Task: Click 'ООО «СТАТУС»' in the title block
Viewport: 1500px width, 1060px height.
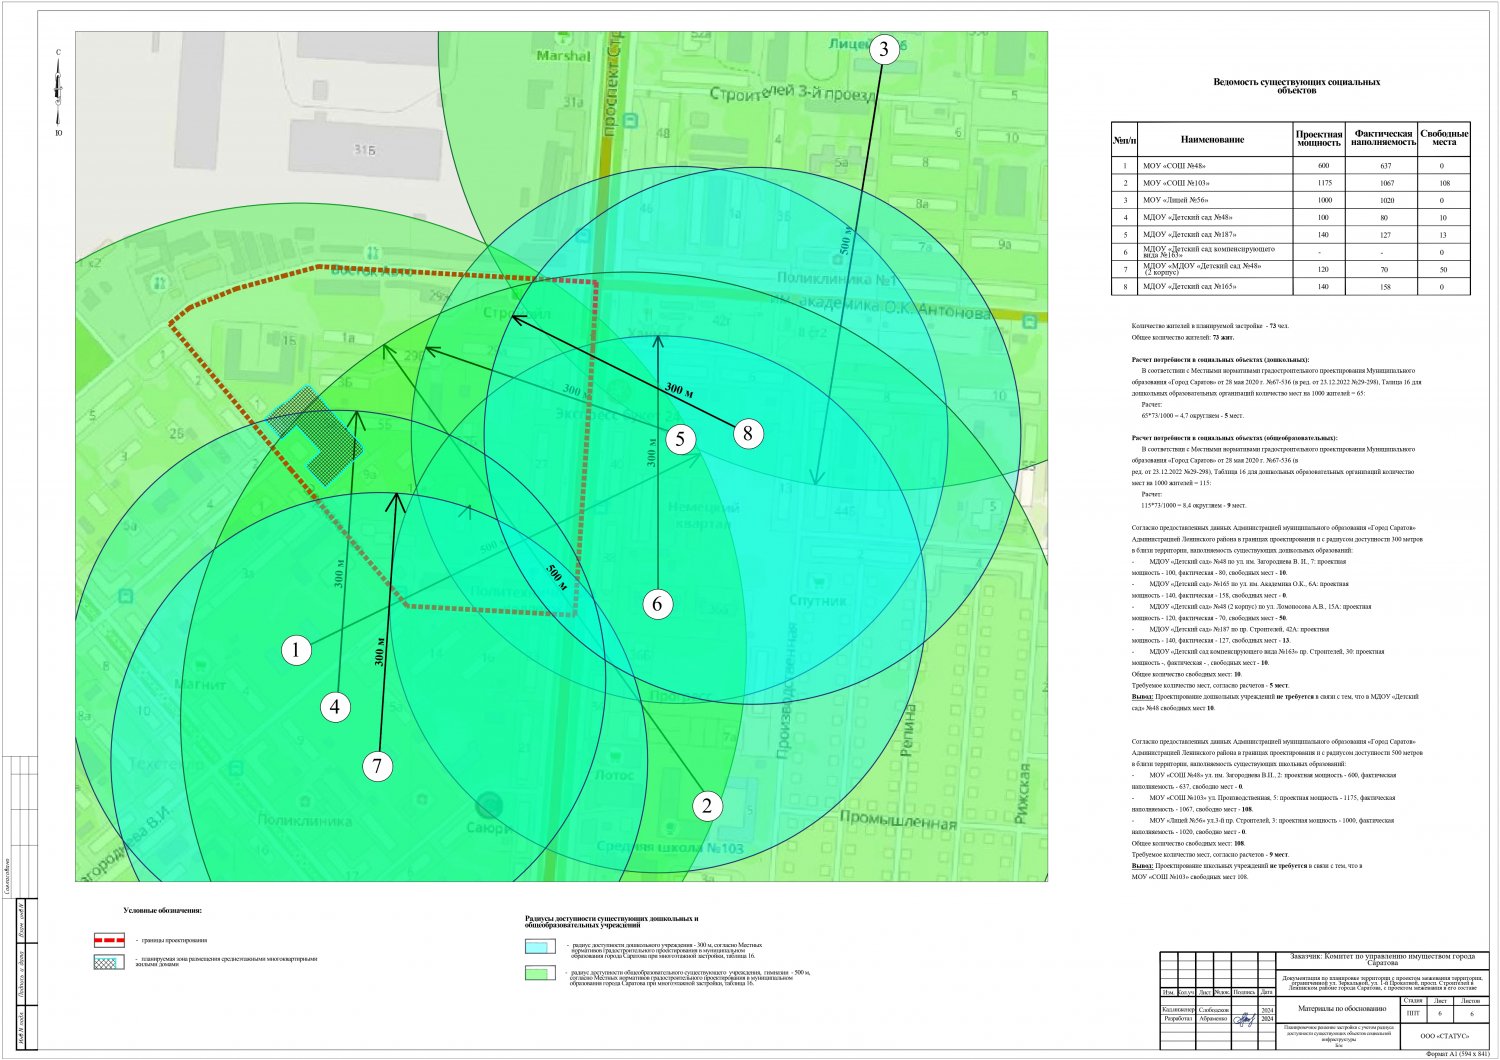Action: click(x=1444, y=1036)
